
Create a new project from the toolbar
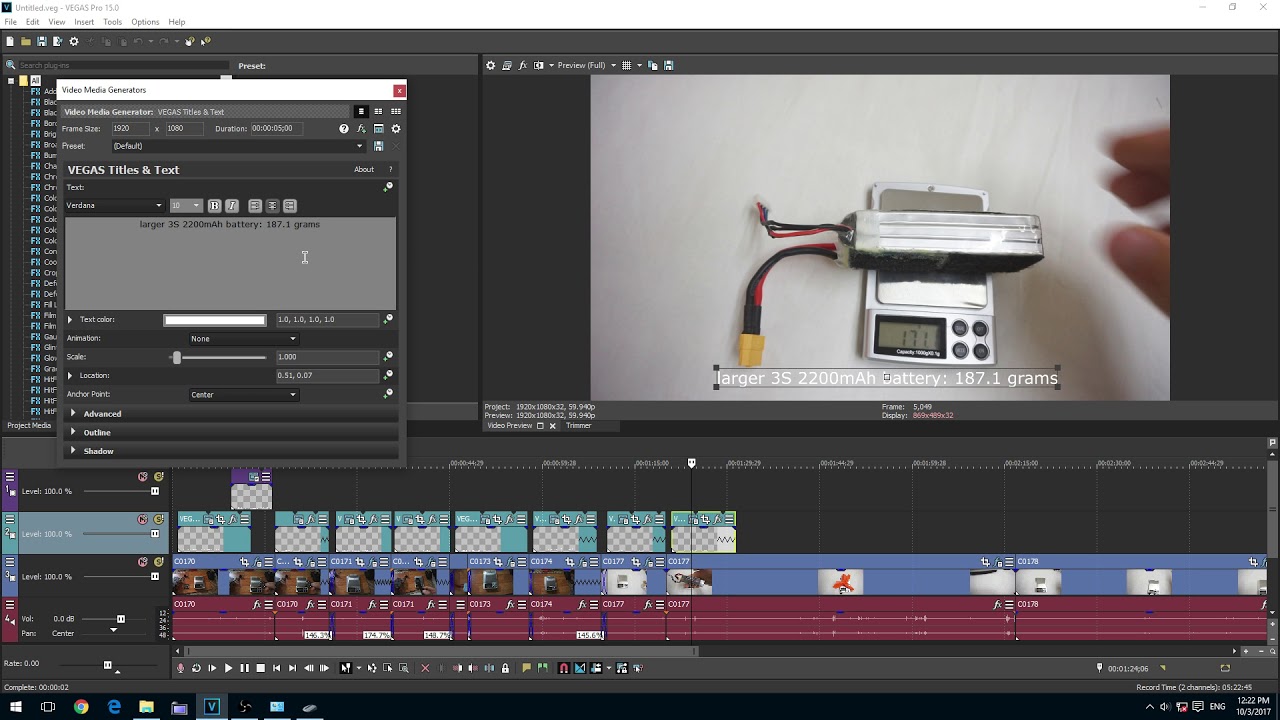click(10, 41)
